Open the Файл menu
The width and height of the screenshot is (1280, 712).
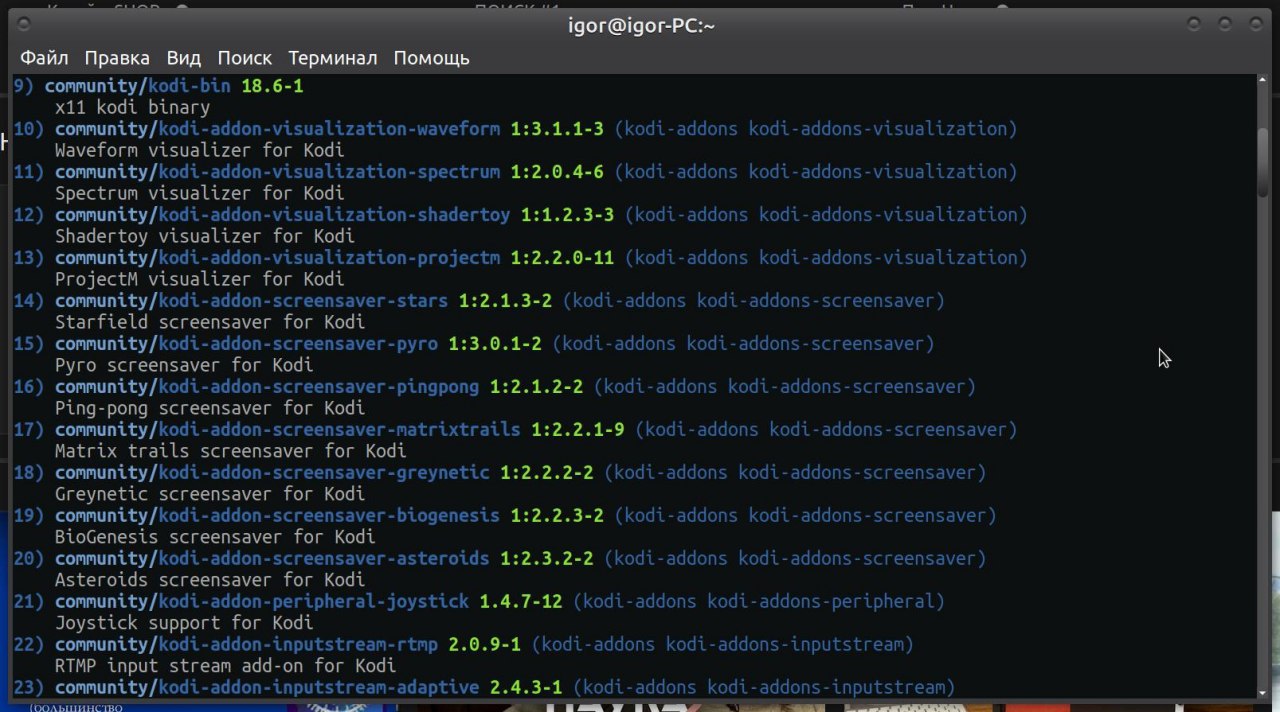pyautogui.click(x=45, y=58)
